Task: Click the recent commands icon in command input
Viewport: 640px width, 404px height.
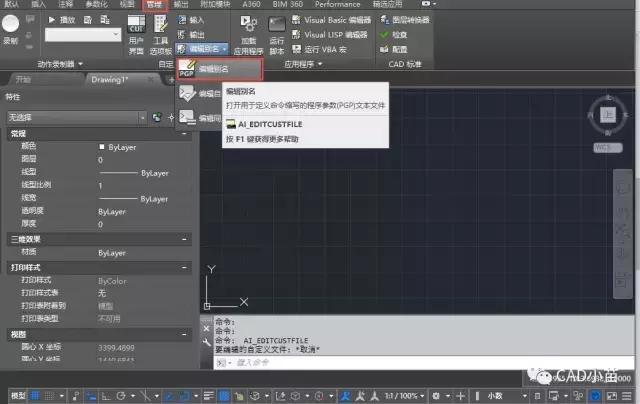Action: (x=223, y=362)
